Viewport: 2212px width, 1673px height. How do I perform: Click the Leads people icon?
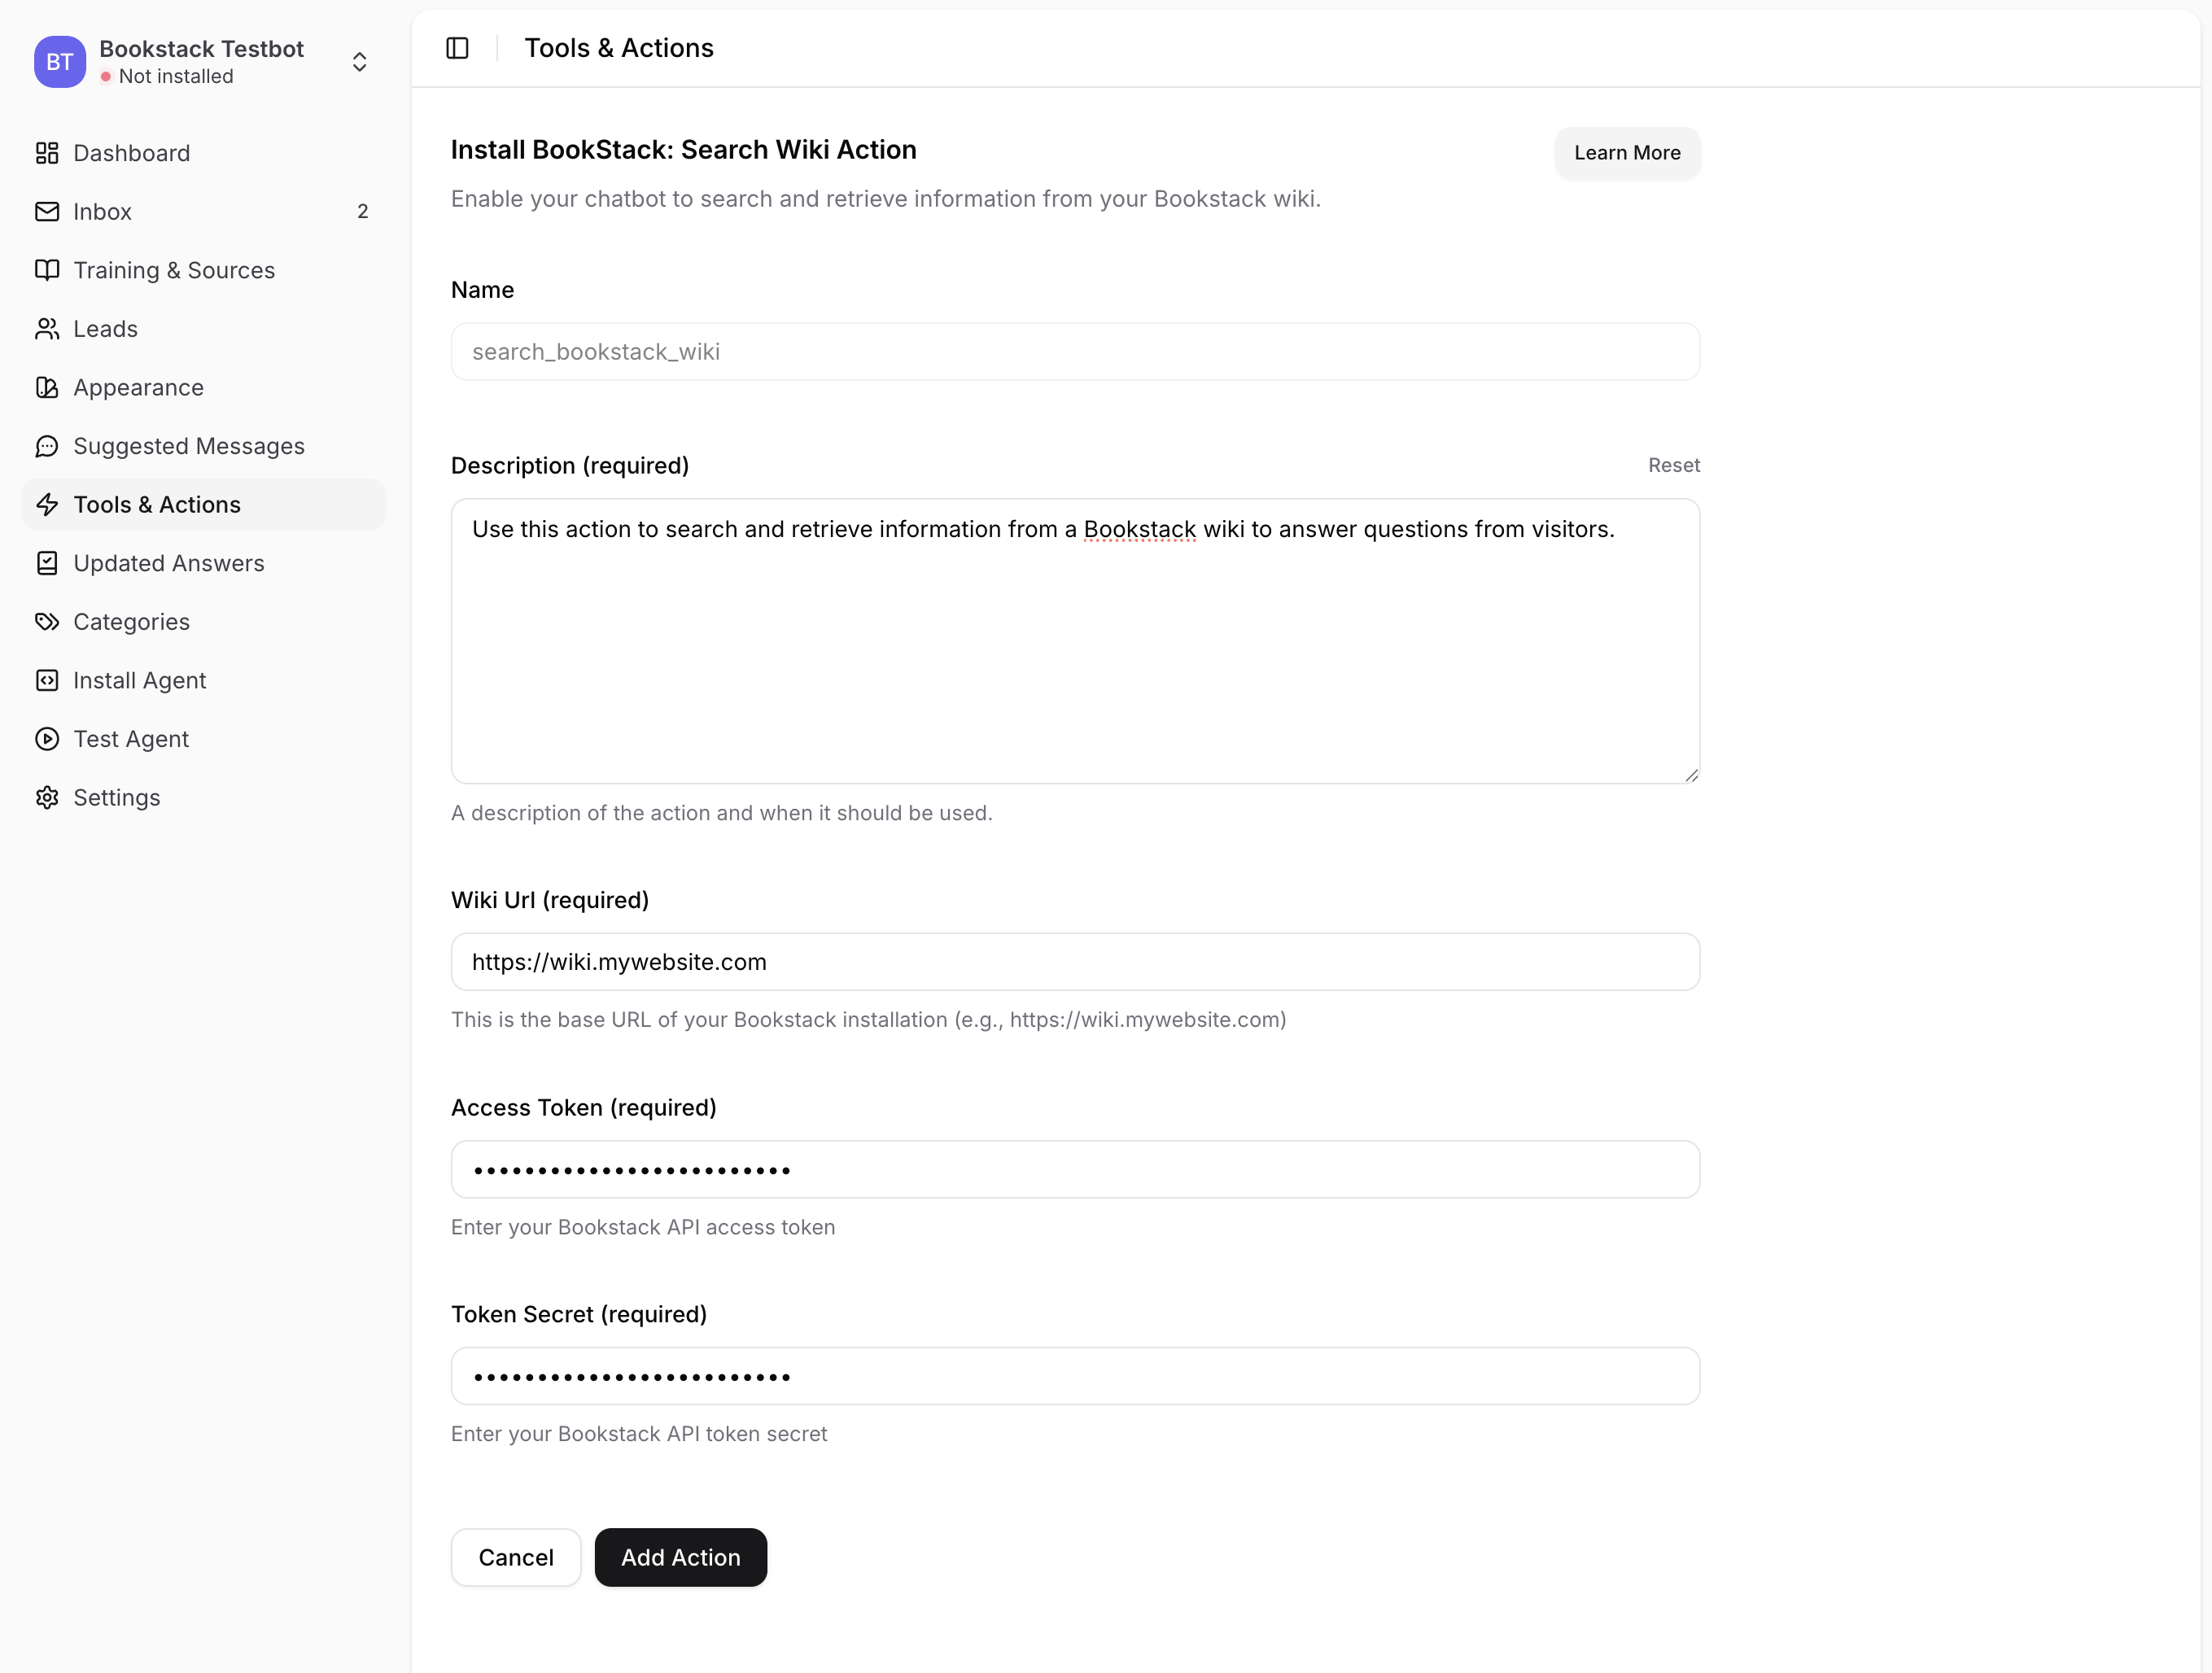47,329
